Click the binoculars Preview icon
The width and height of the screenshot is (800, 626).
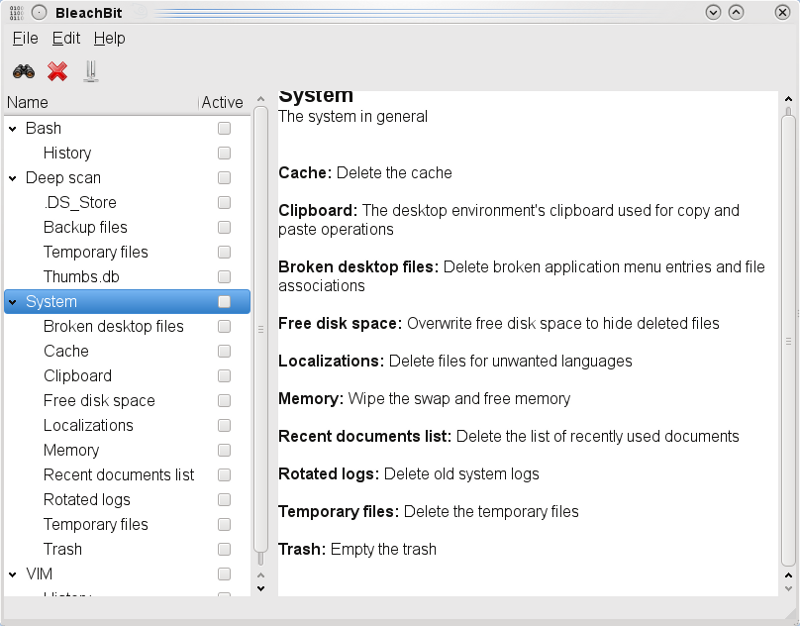click(24, 71)
